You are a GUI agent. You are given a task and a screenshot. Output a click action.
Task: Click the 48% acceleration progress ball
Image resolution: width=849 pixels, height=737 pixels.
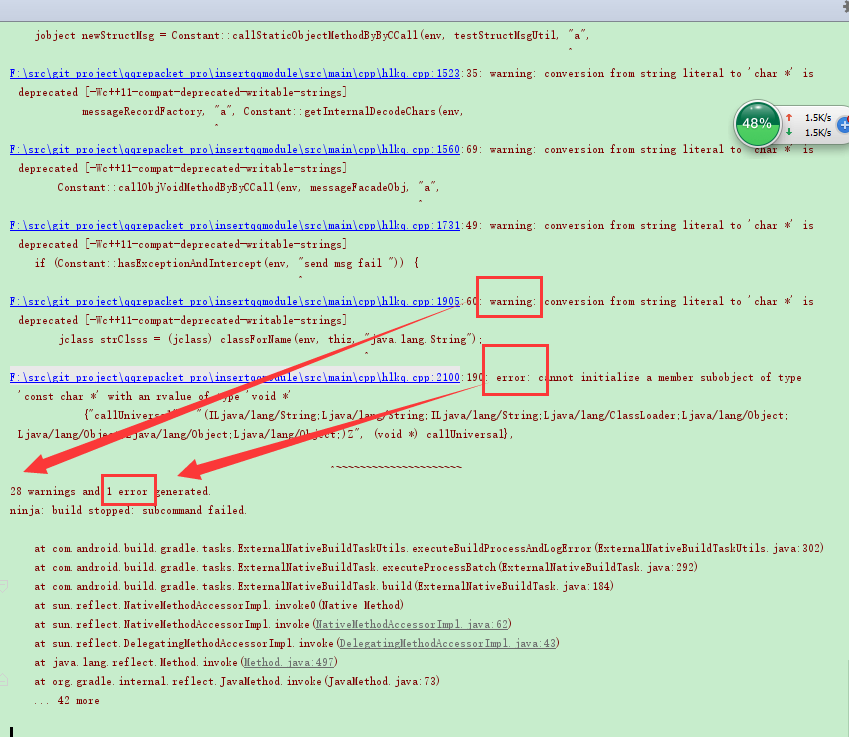tap(758, 123)
